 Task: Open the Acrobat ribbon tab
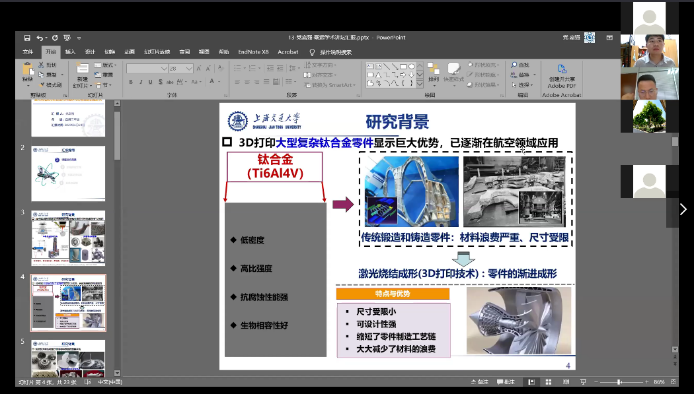288,52
